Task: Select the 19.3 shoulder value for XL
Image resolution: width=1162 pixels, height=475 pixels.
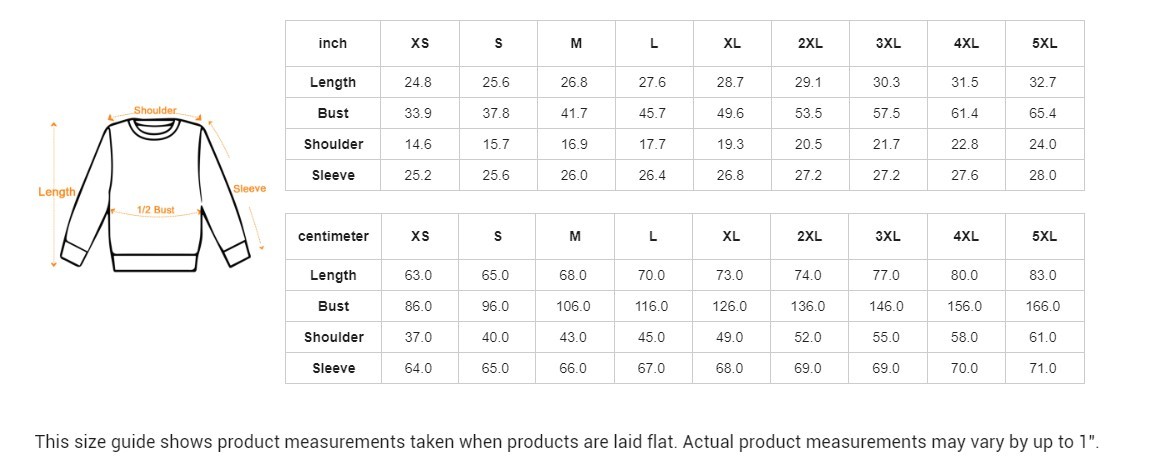Action: [x=731, y=144]
